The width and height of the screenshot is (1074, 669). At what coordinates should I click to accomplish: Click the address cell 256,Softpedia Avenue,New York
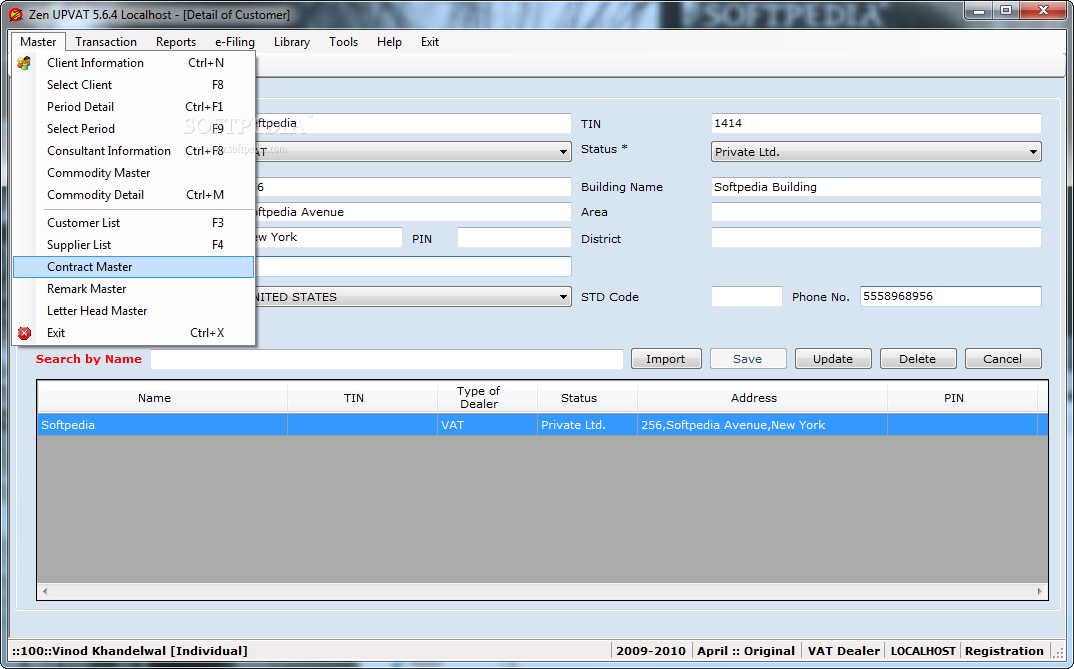[x=762, y=425]
